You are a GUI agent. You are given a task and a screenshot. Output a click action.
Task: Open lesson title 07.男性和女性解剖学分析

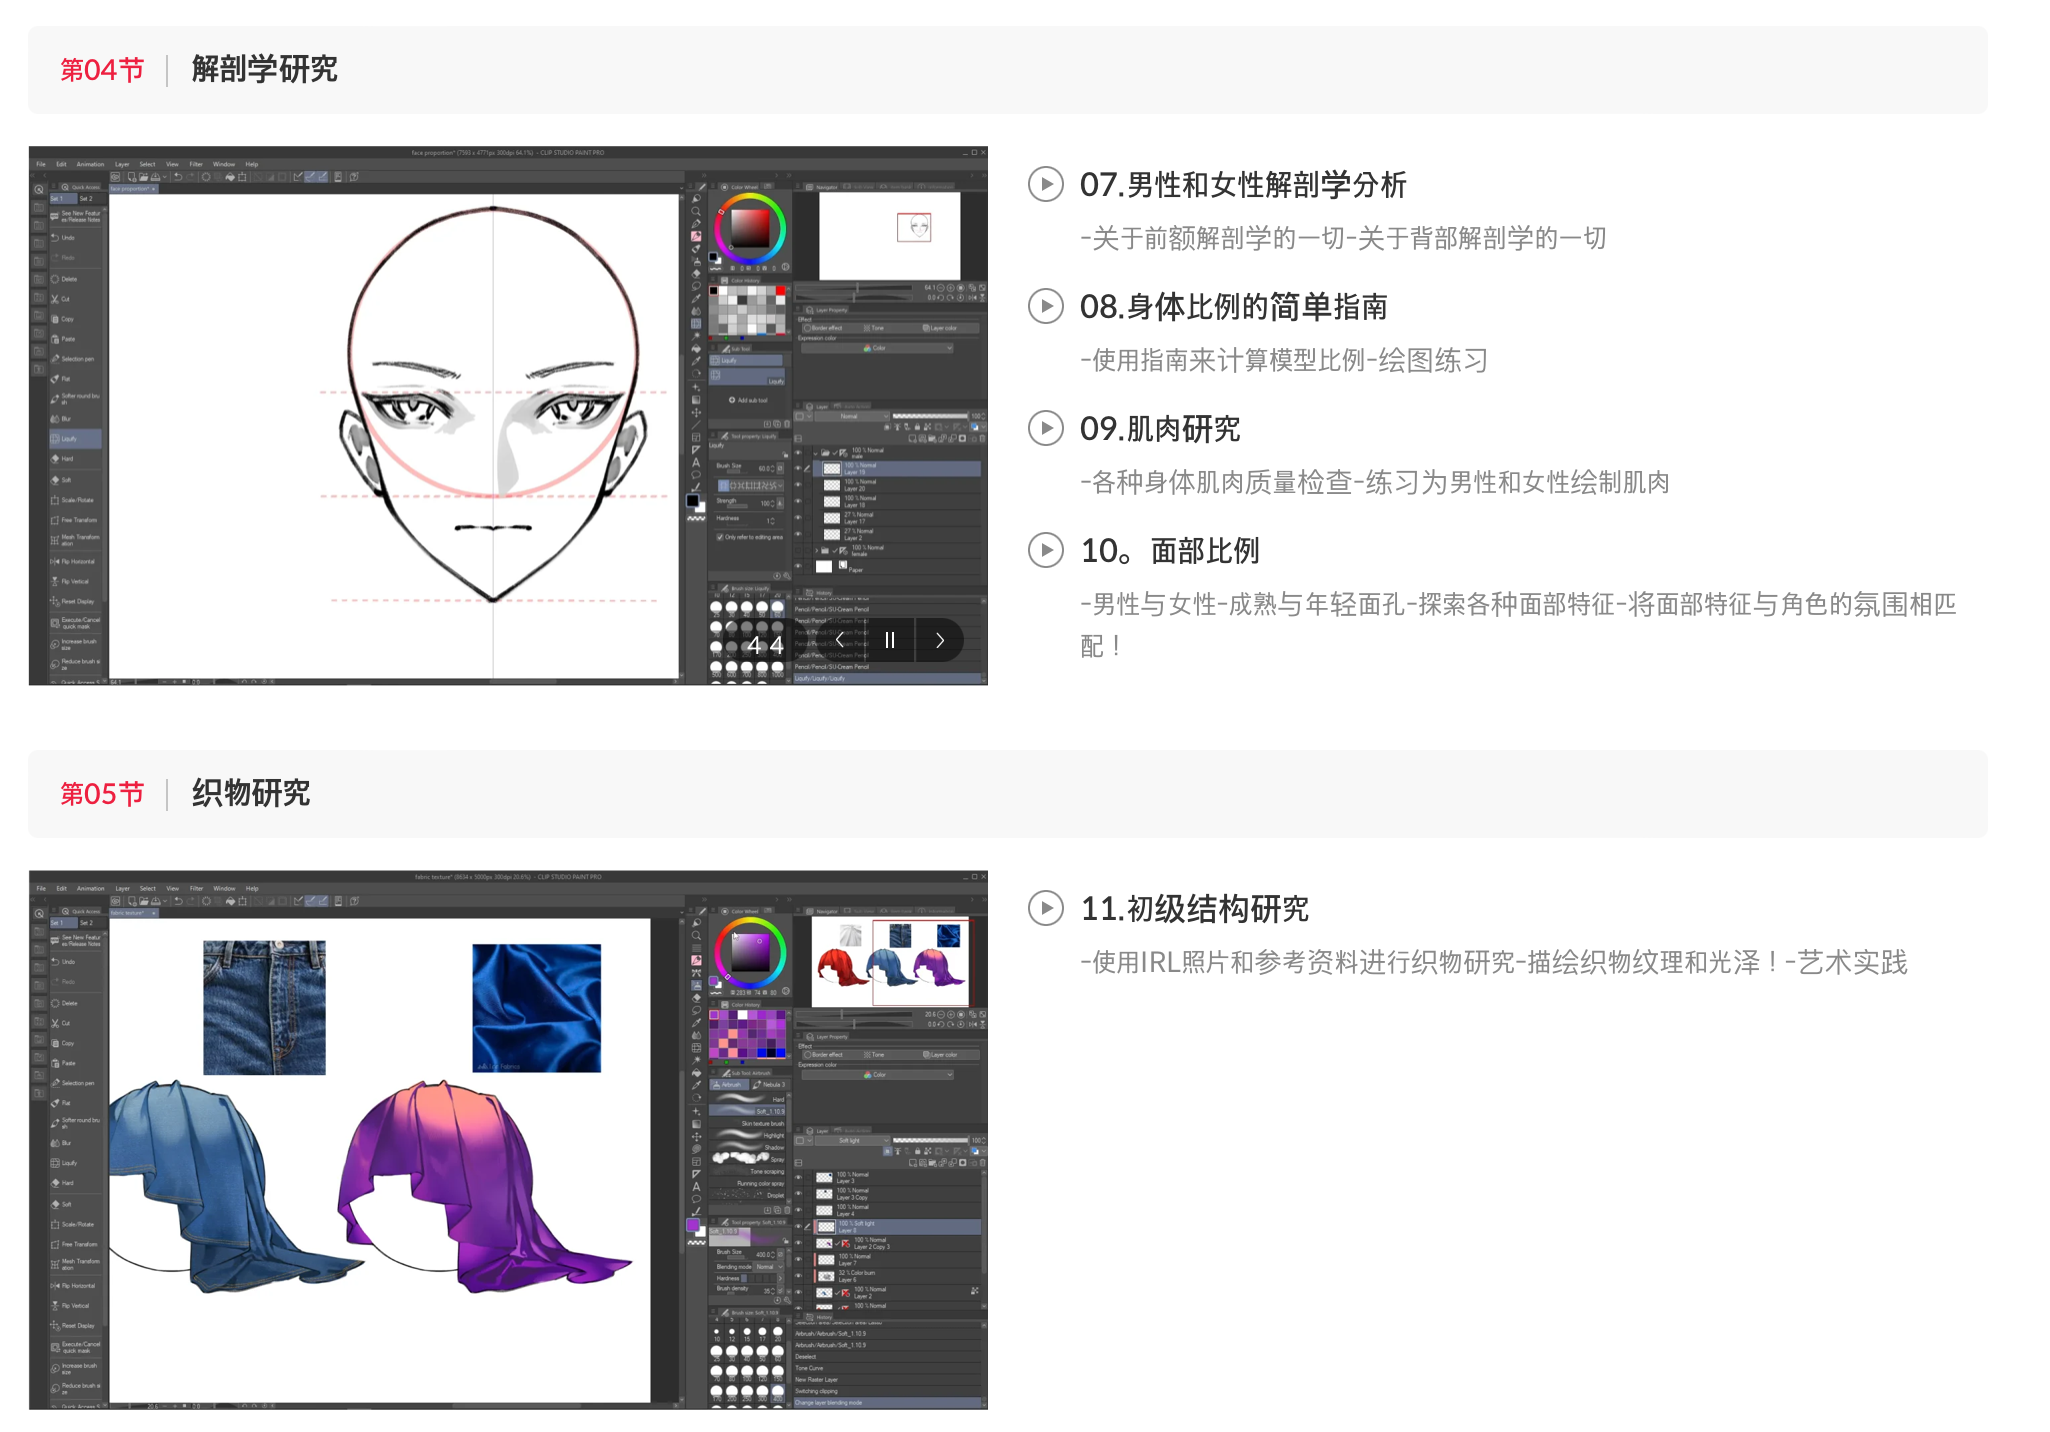1243,185
